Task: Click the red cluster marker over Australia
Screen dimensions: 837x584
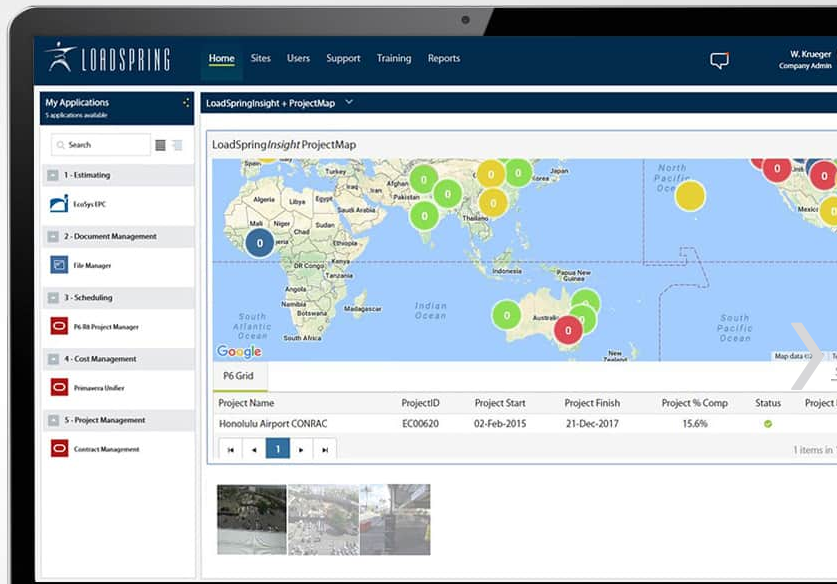Action: (568, 329)
